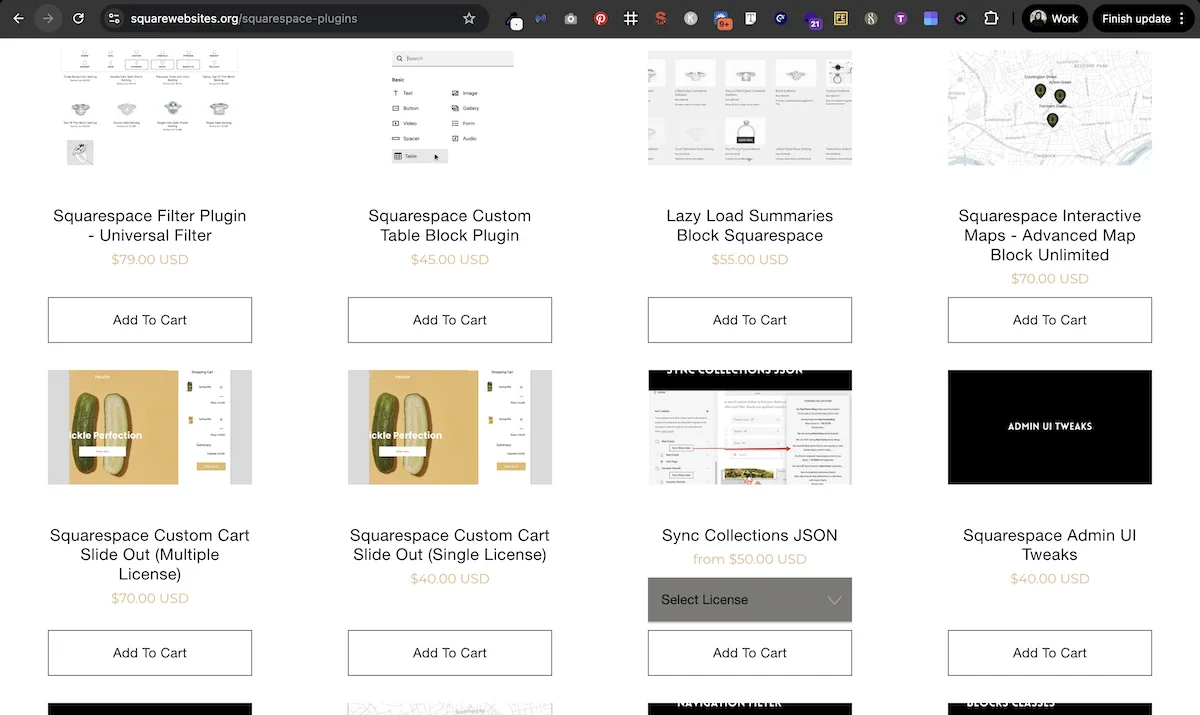Open the Custom Table Block product thumbnail
This screenshot has height=715, width=1200.
(450, 108)
